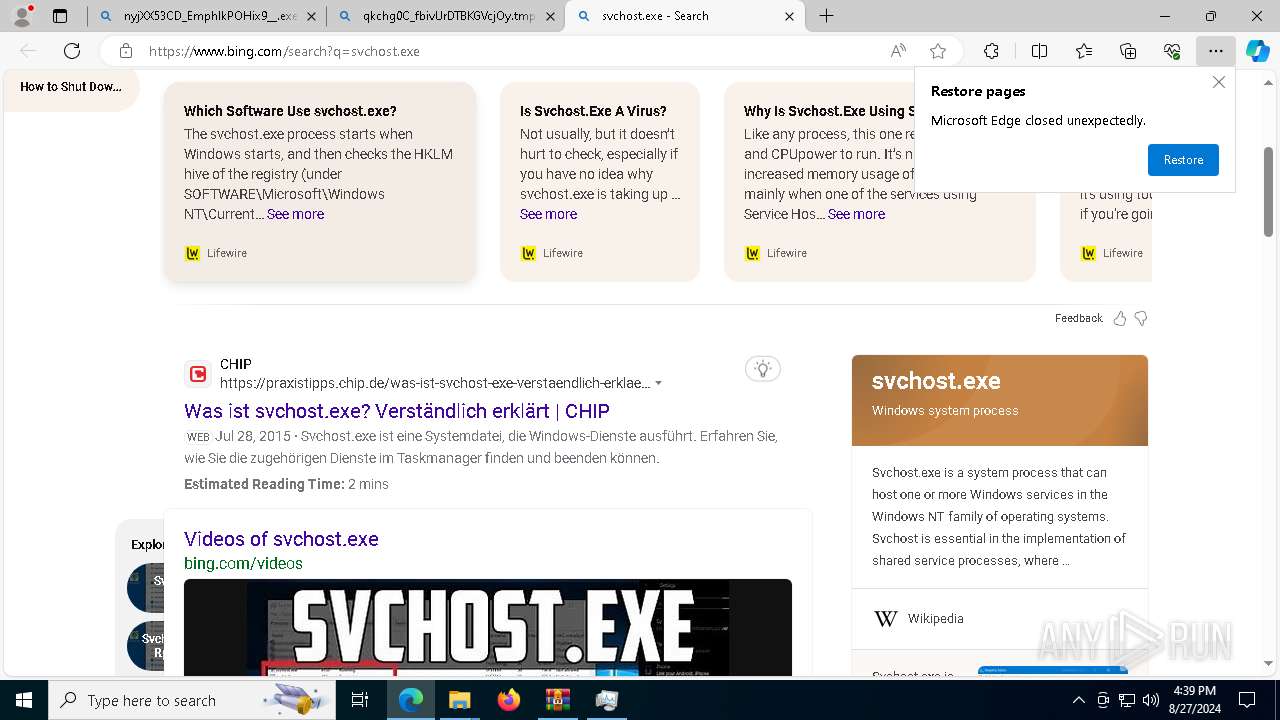Open 'Videos of svchost.exe' link
Screen dimensions: 1280x720
click(281, 539)
